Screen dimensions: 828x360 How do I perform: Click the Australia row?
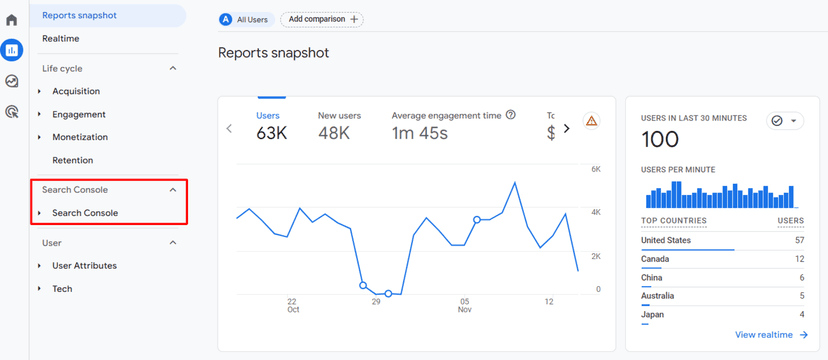[722, 296]
